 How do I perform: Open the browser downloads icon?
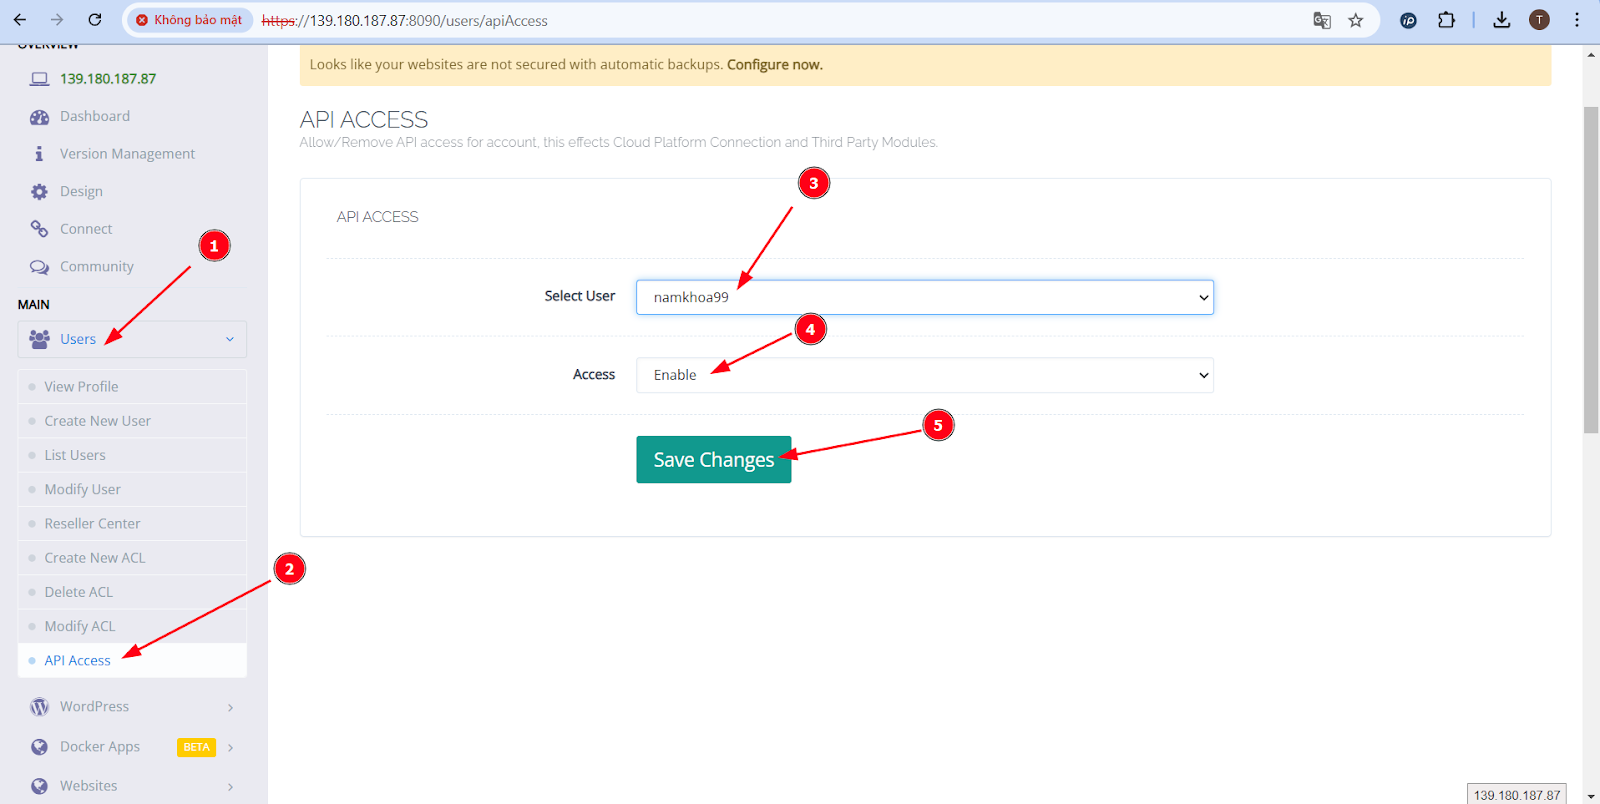click(1502, 20)
